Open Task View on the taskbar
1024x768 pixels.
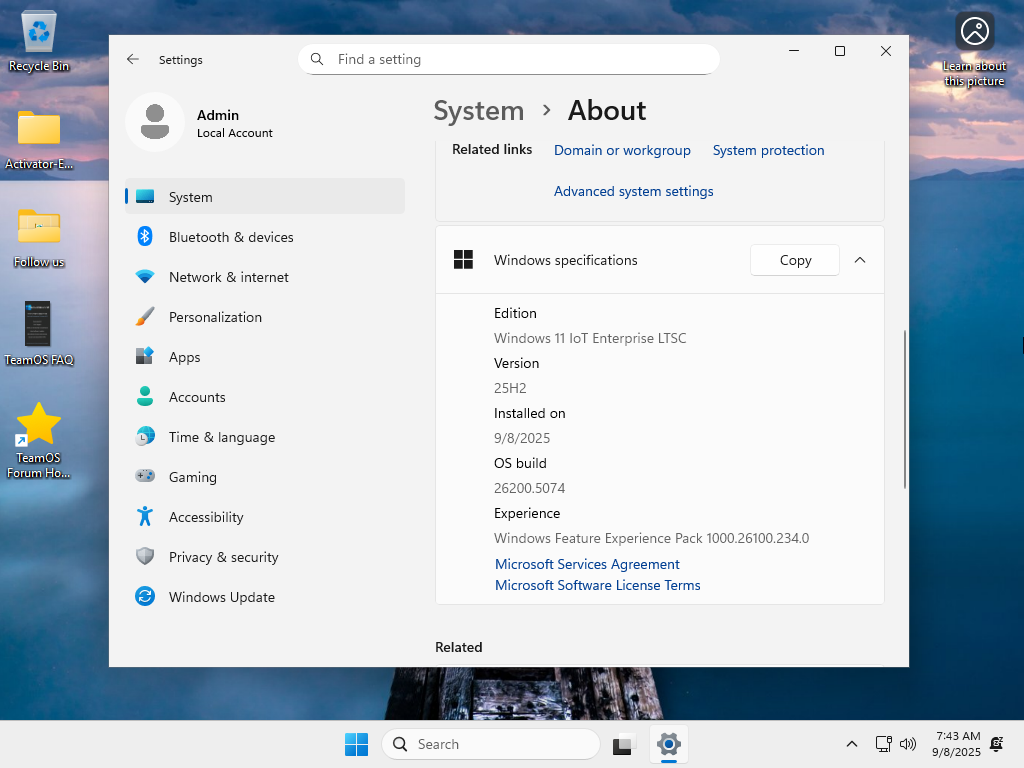624,744
